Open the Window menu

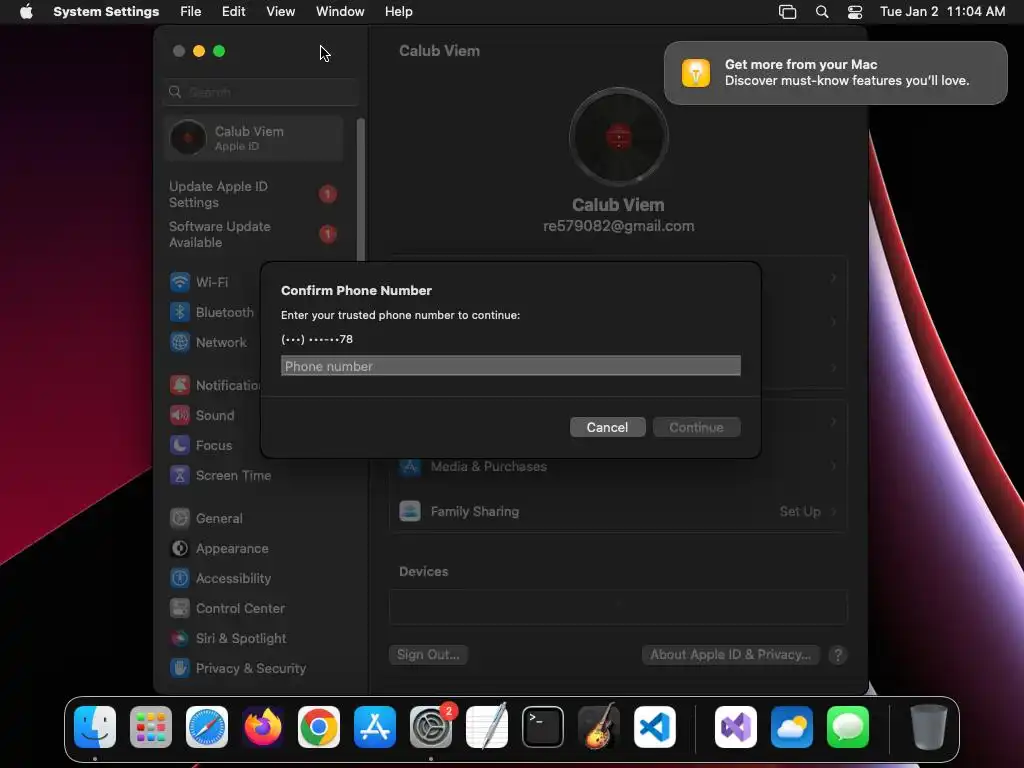point(340,12)
